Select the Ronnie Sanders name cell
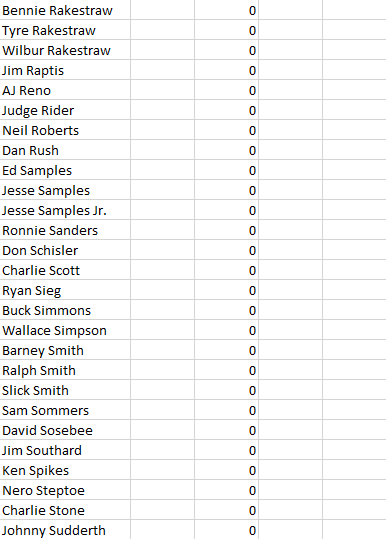Viewport: 386px width, 539px height. tap(65, 230)
